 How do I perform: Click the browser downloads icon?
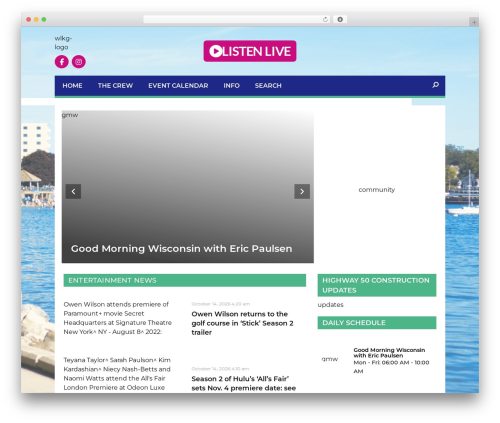click(340, 19)
